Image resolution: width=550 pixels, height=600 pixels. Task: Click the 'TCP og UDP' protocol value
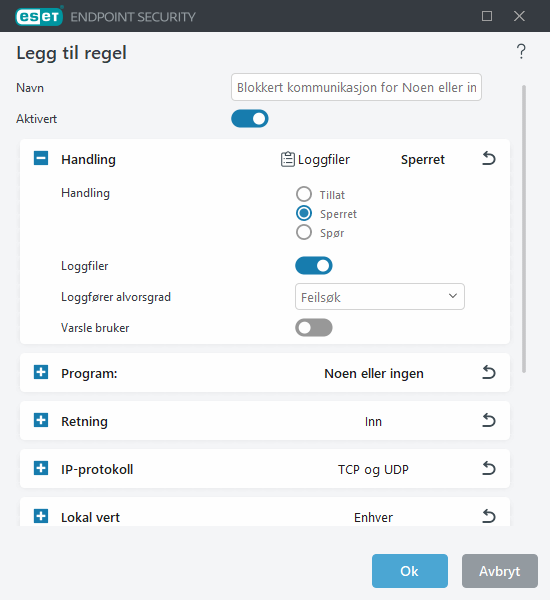[x=373, y=470]
